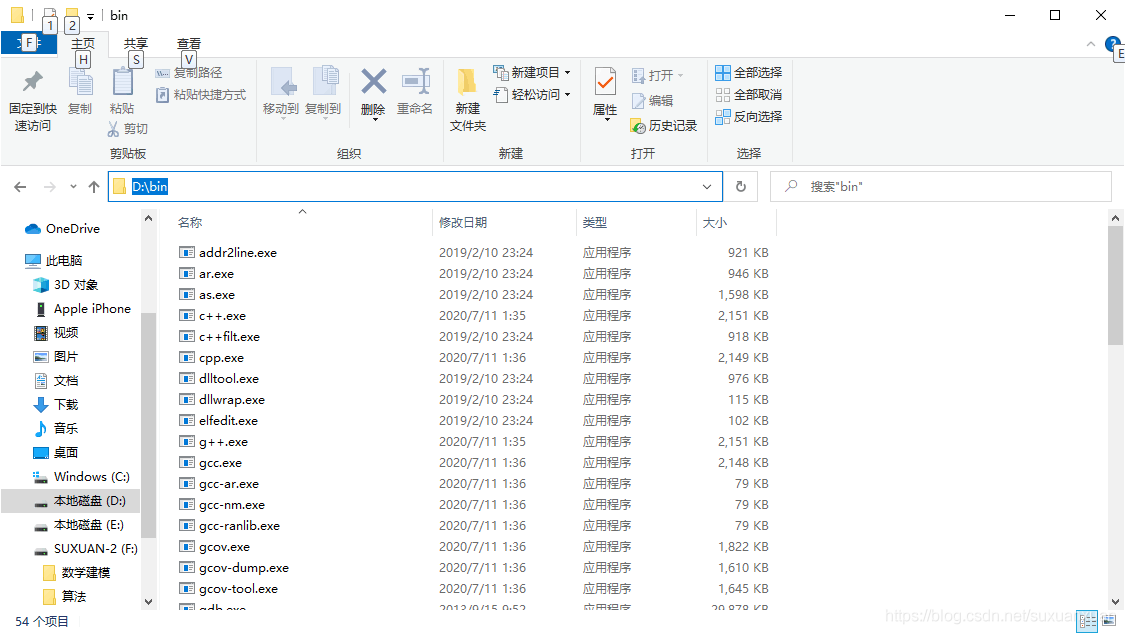The height and width of the screenshot is (634, 1125).
Task: Click the Delete (删除) red X icon
Action: (374, 82)
